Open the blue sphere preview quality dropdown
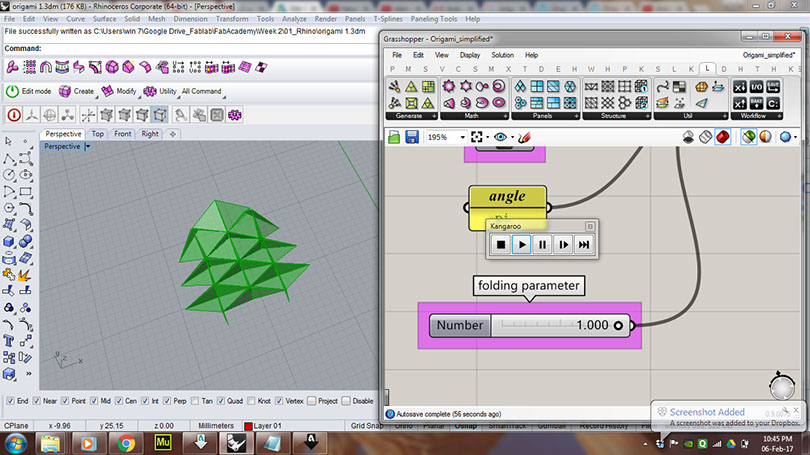The width and height of the screenshot is (810, 455). [x=795, y=137]
